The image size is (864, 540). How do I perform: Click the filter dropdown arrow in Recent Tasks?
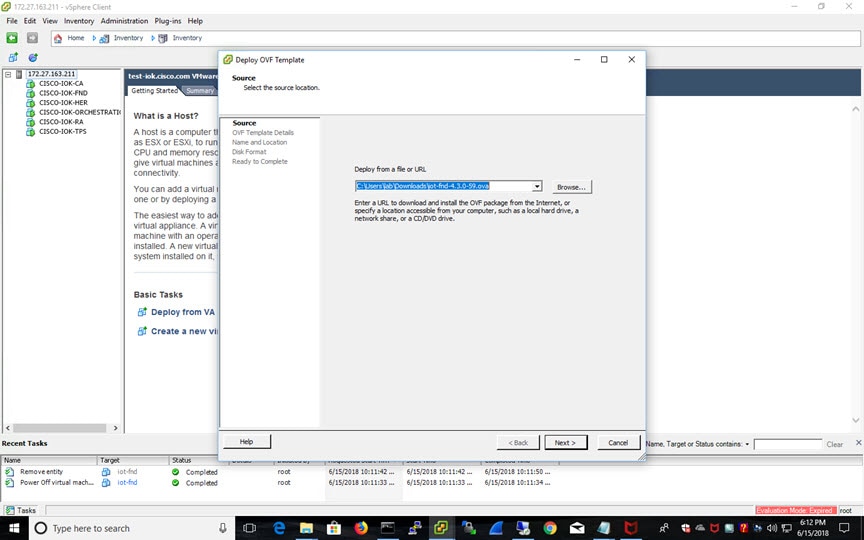pyautogui.click(x=747, y=444)
